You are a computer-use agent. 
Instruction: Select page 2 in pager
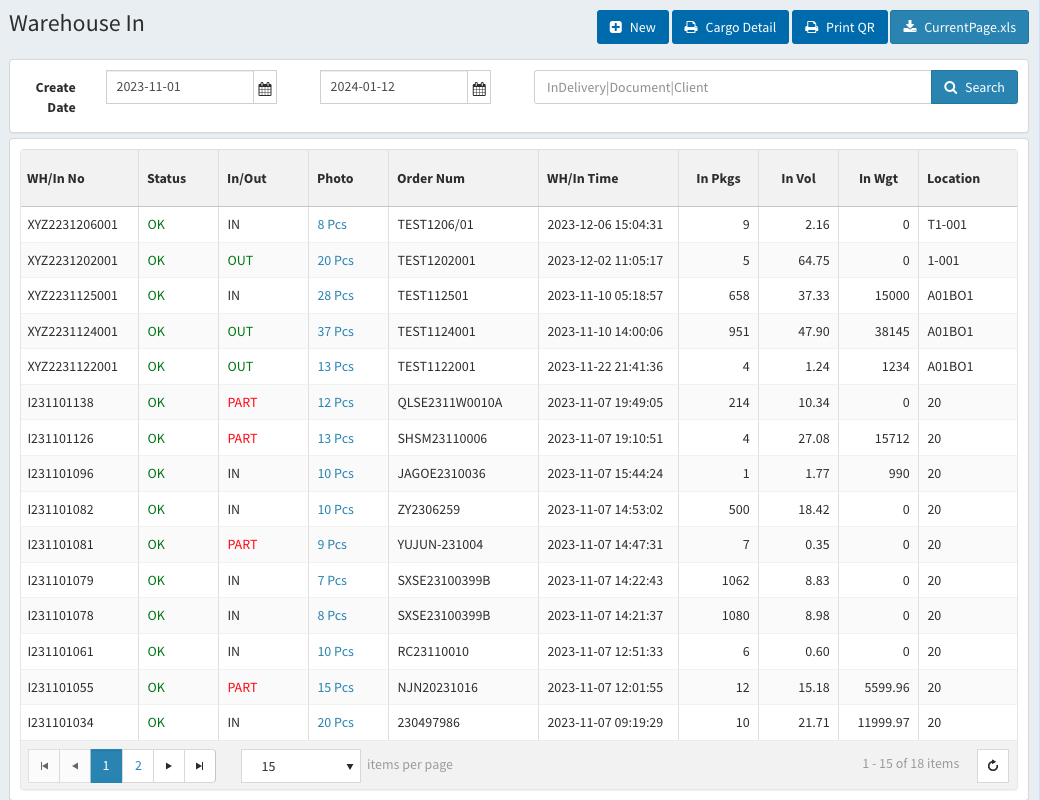coord(138,766)
